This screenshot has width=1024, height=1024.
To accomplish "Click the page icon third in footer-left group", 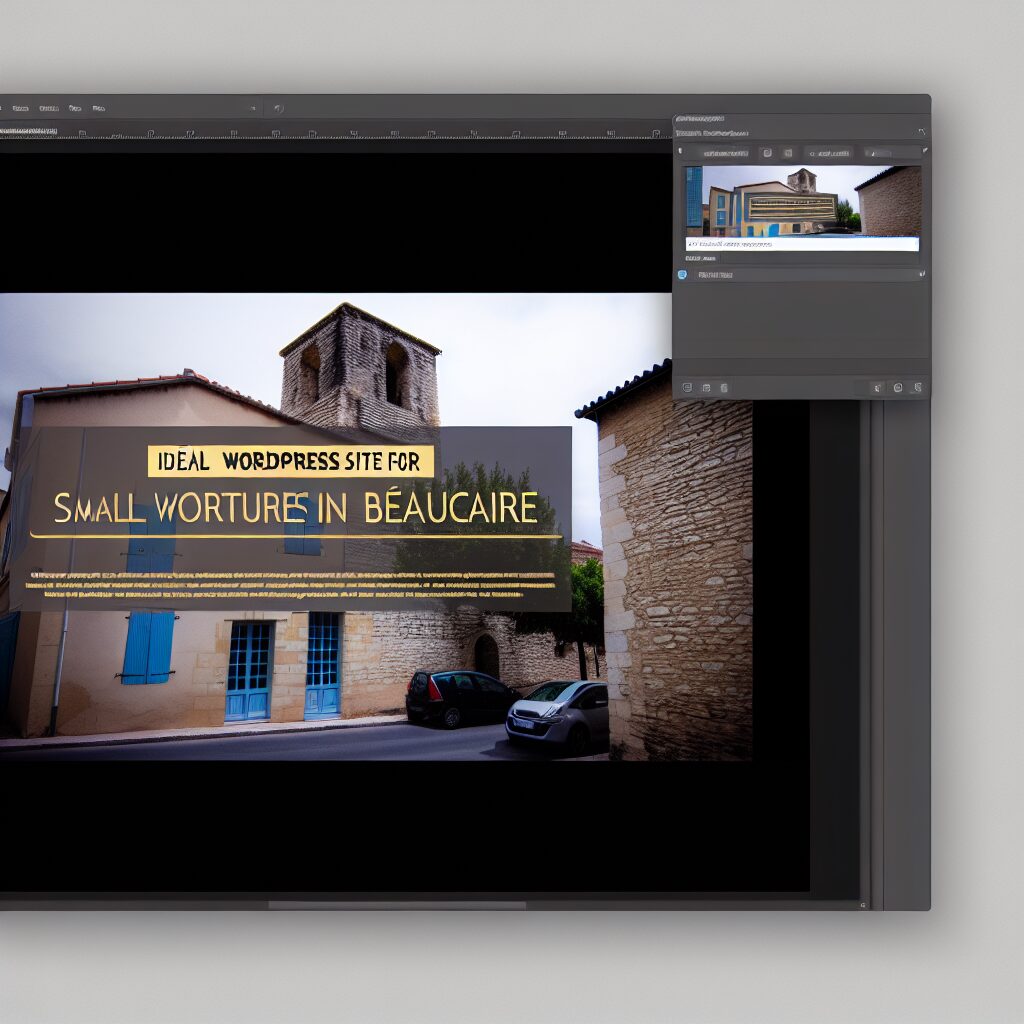I will pyautogui.click(x=724, y=388).
